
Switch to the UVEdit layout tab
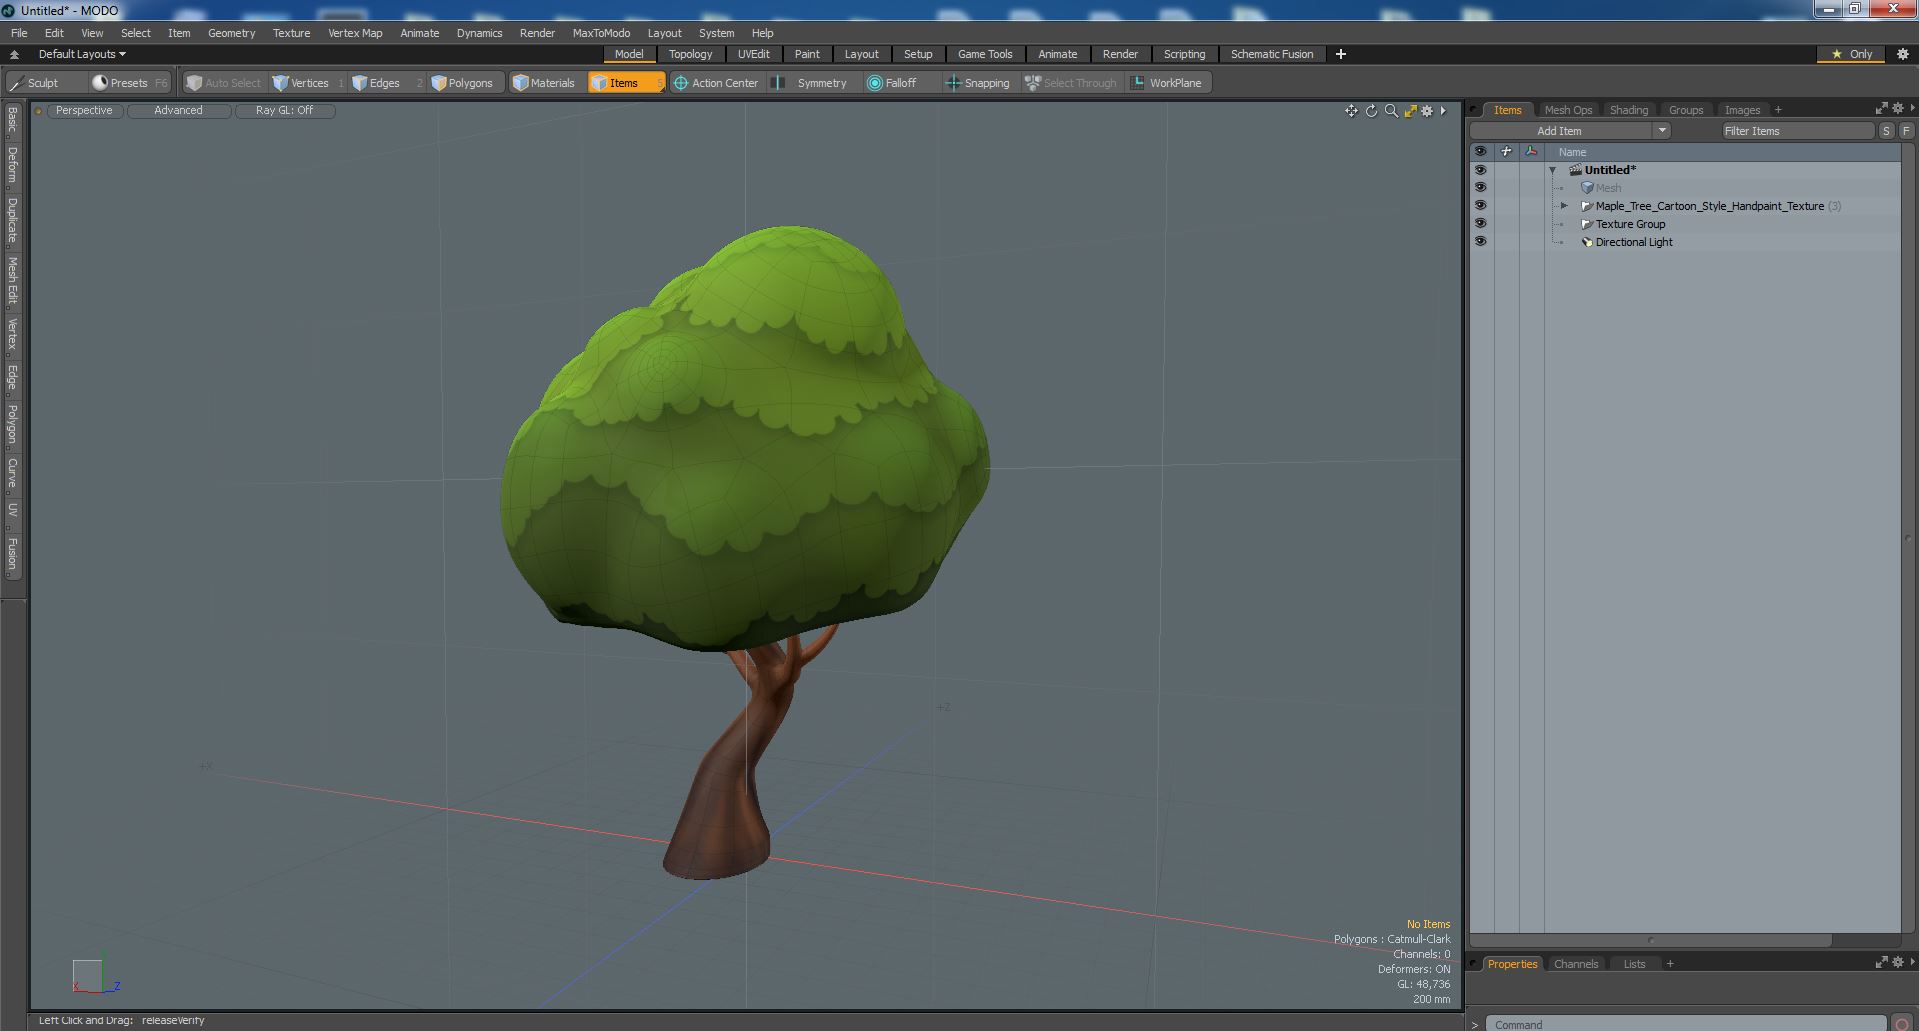754,54
